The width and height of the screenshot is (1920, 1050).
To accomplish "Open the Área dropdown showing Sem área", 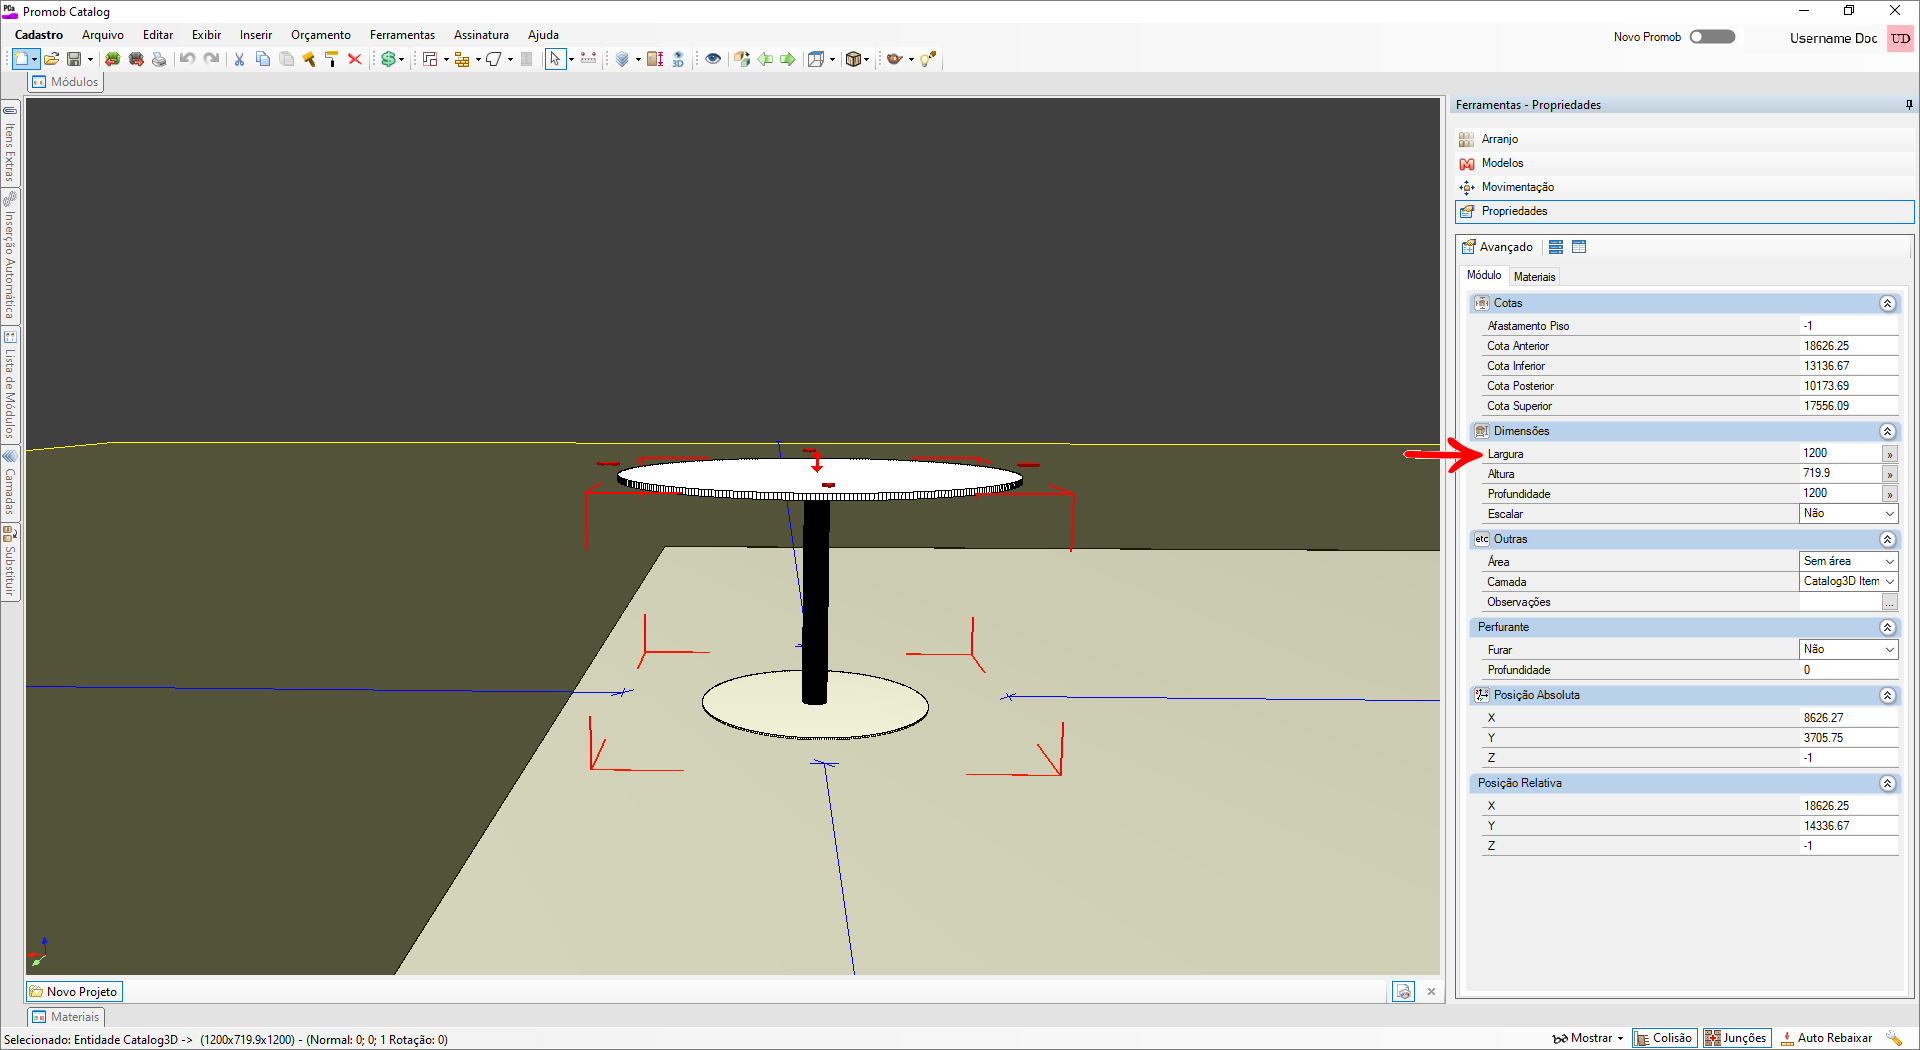I will pos(1848,561).
